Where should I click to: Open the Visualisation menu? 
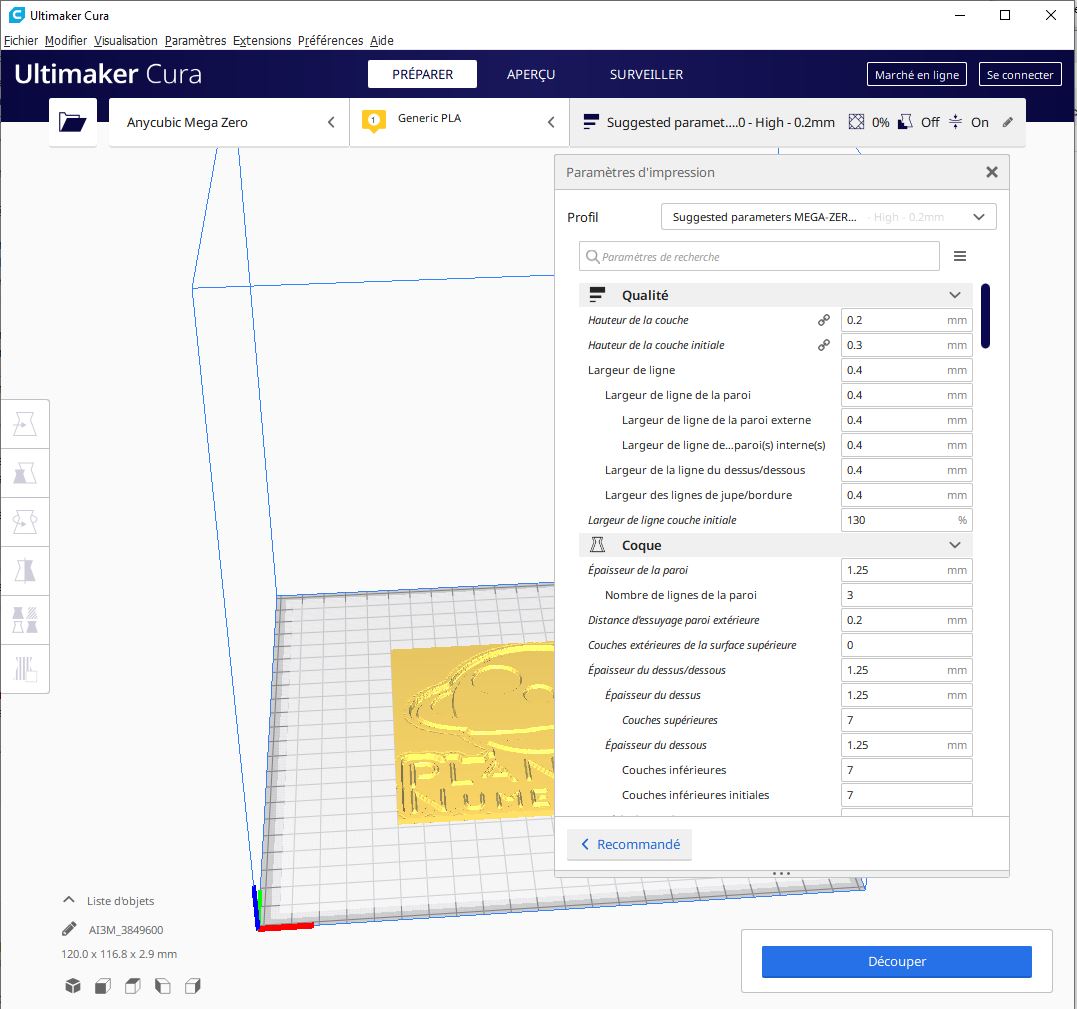pyautogui.click(x=126, y=41)
